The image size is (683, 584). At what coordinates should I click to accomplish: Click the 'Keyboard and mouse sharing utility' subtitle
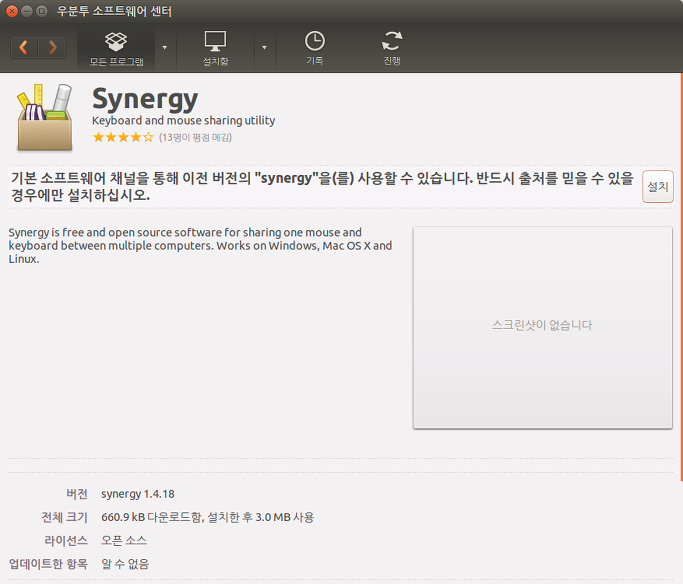[x=183, y=120]
